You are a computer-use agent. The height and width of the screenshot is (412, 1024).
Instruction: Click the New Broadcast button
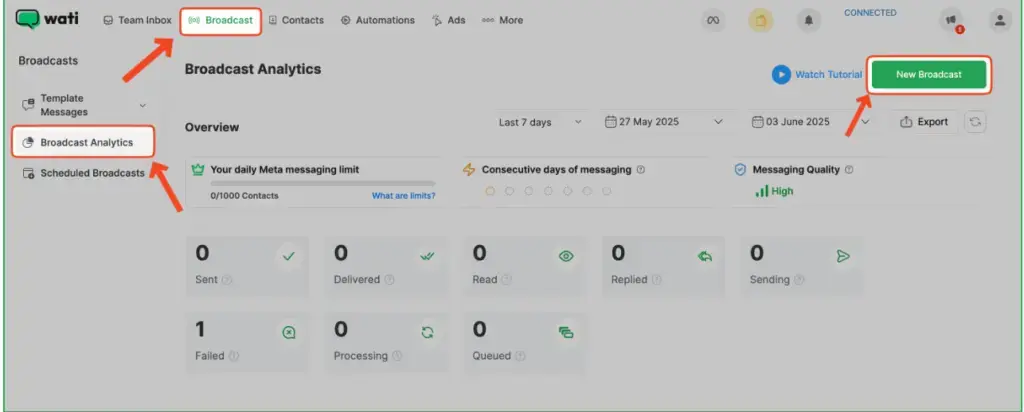tap(929, 74)
